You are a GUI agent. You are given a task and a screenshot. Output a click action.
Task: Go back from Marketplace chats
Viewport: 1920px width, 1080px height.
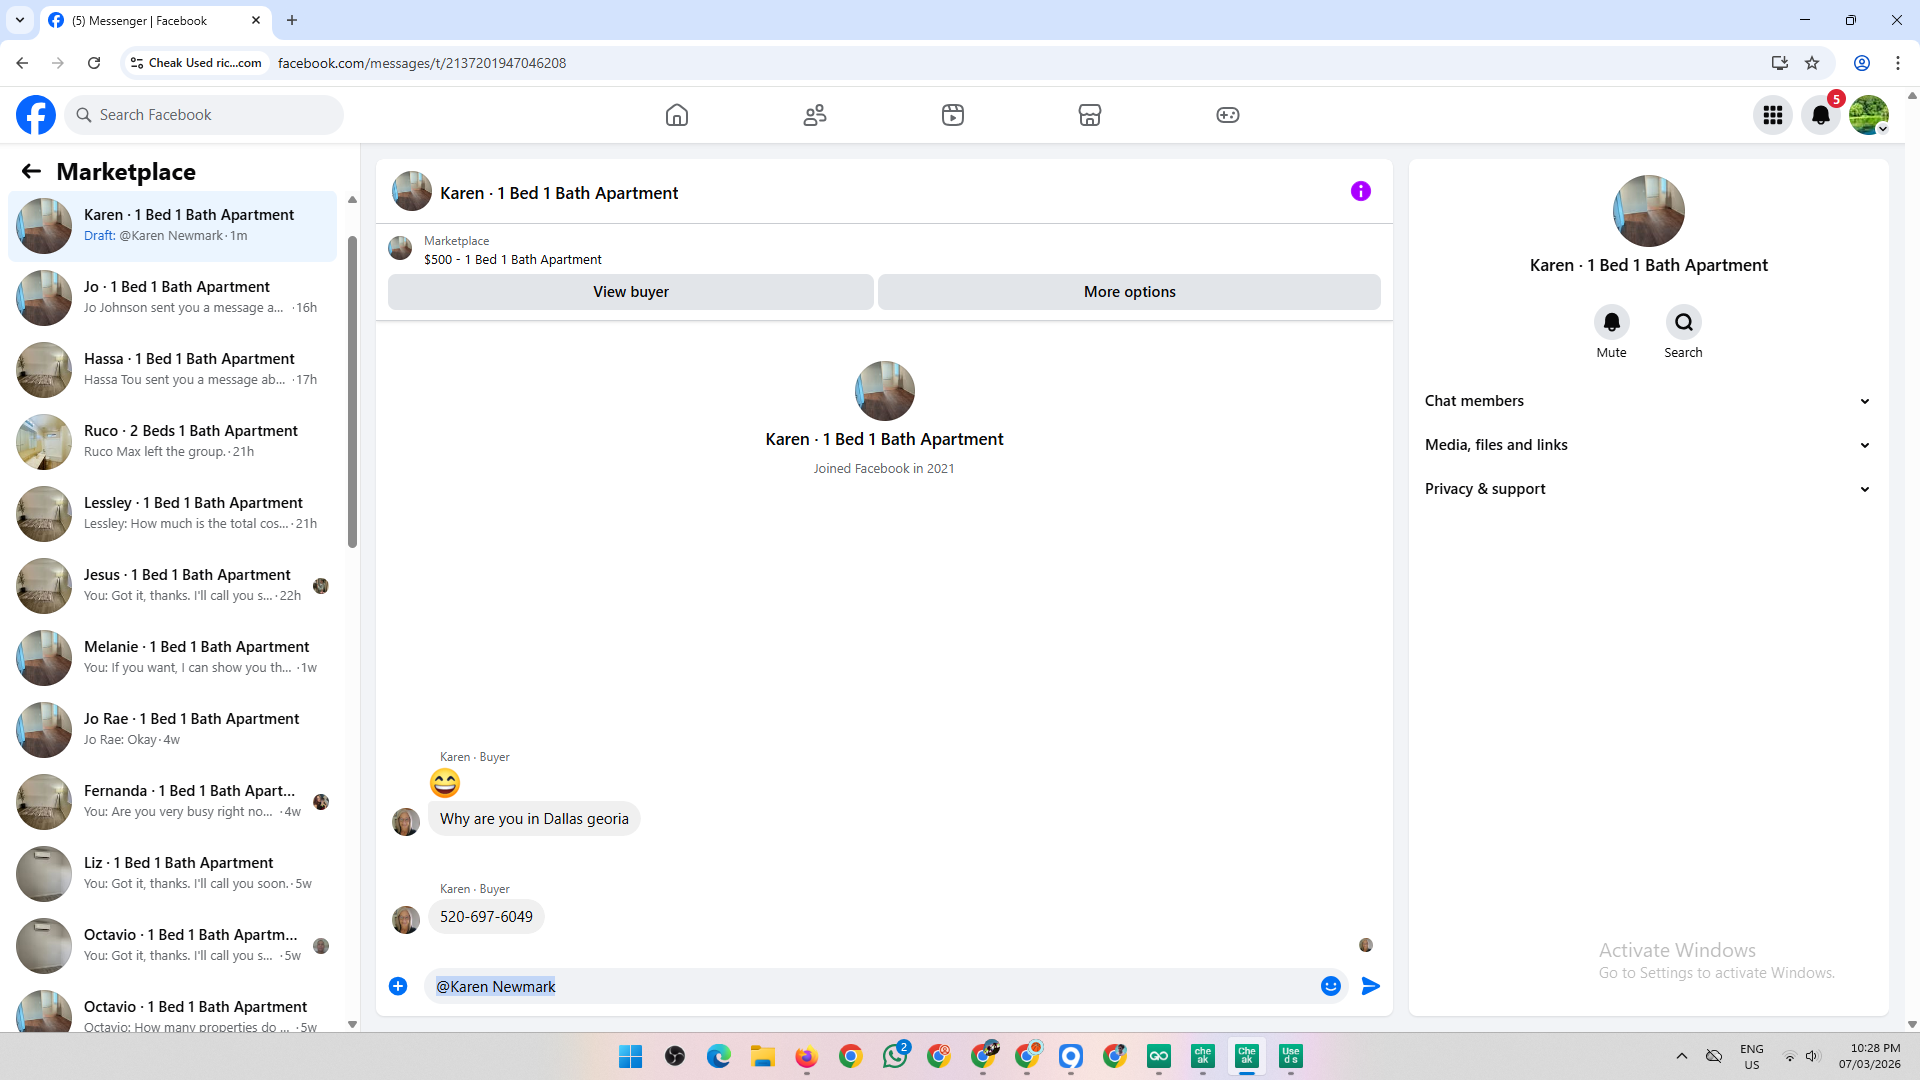coord(31,172)
